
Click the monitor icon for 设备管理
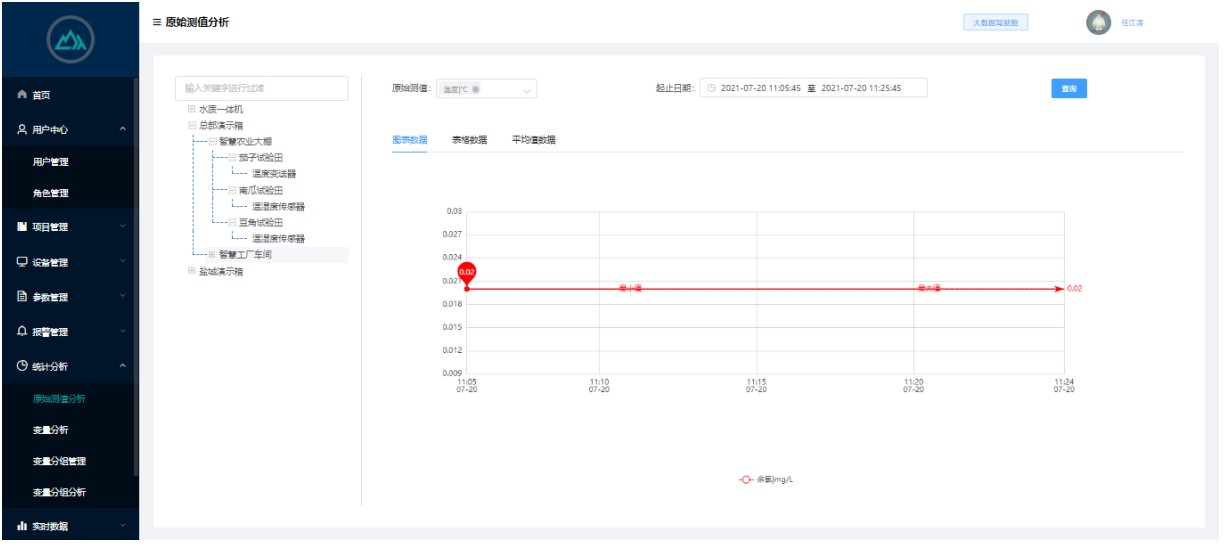point(22,262)
